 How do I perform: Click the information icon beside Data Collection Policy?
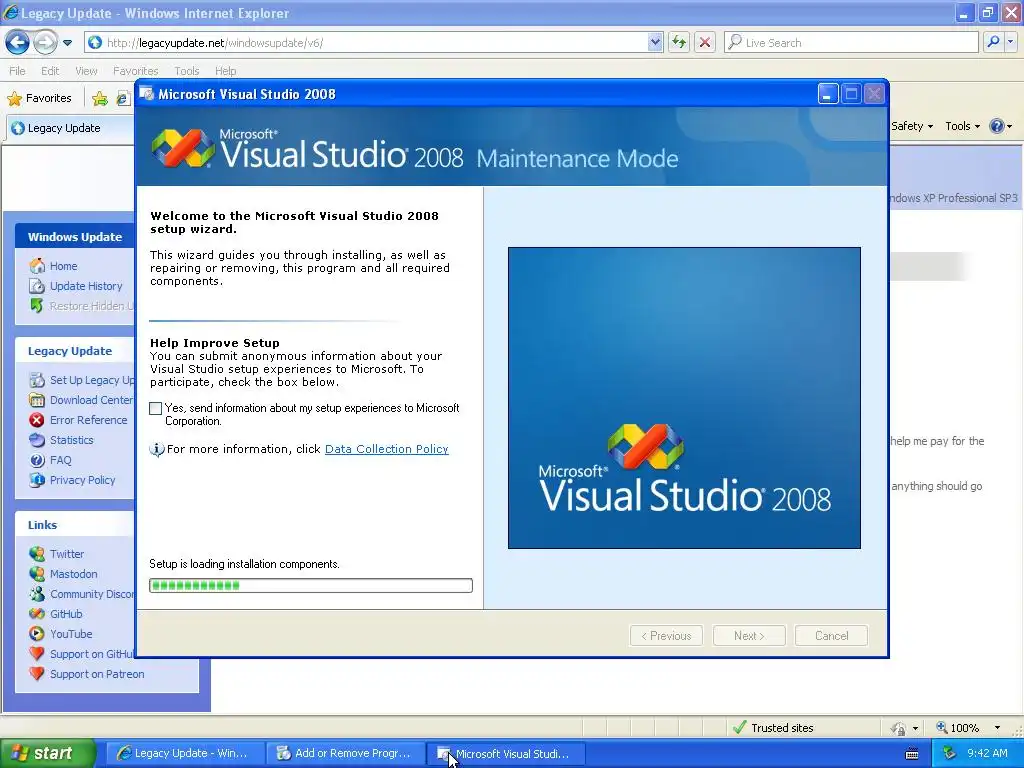[157, 449]
